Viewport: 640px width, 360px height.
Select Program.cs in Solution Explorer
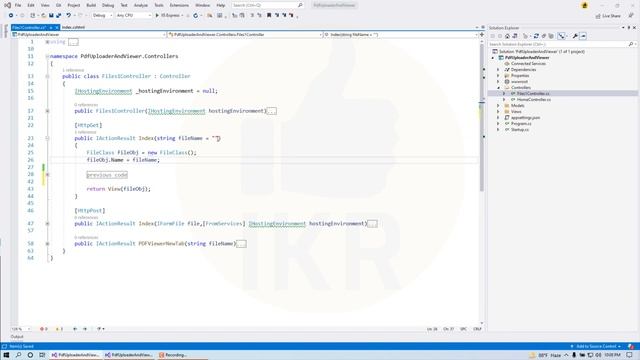click(518, 124)
